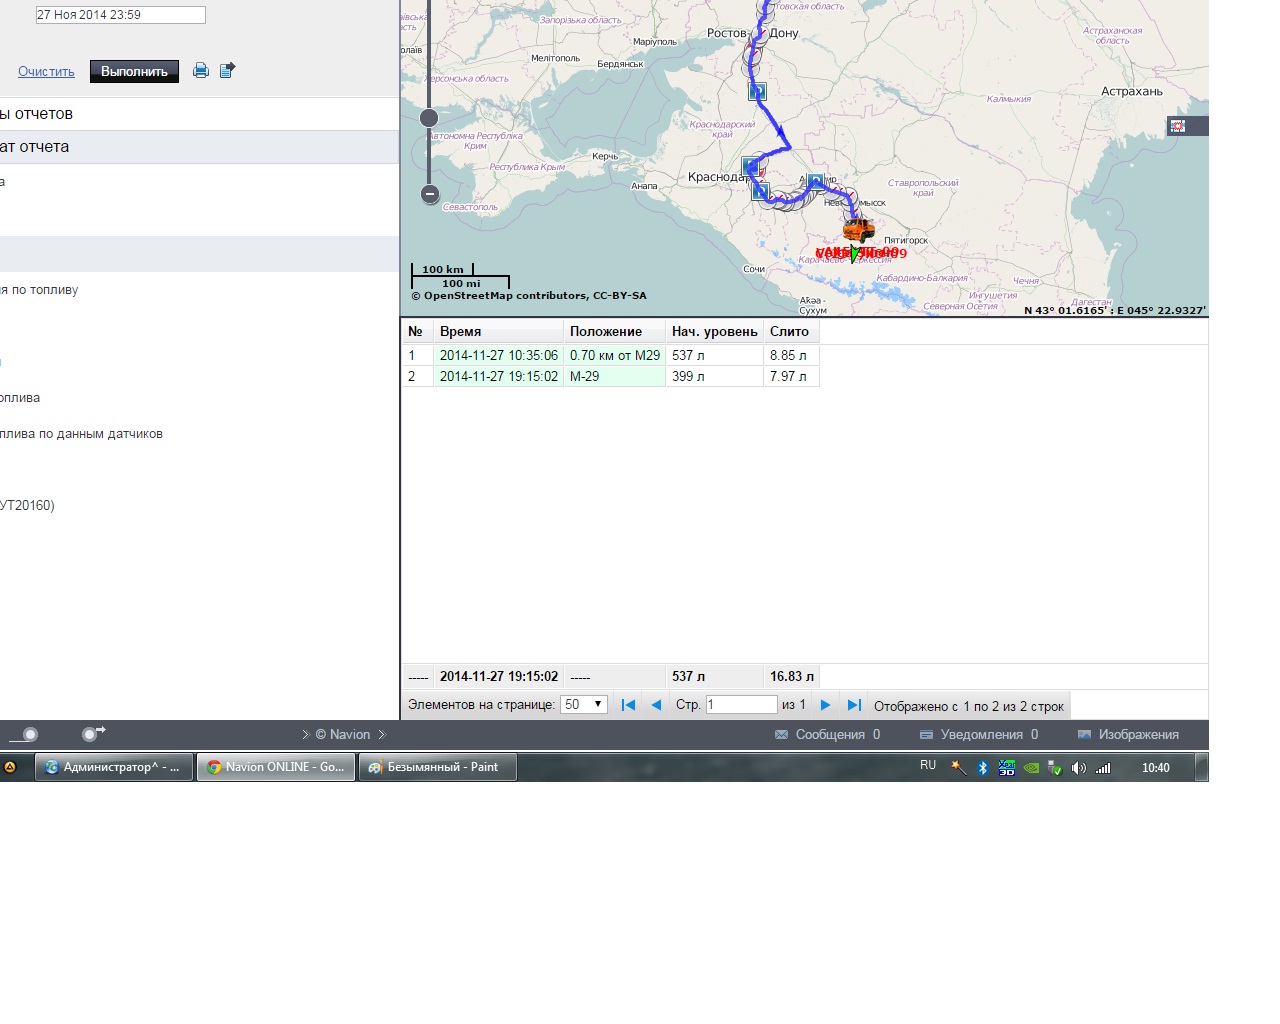Viewport: 1280px width, 1024px height.
Task: Click the orange truck icon on map
Action: pos(858,230)
